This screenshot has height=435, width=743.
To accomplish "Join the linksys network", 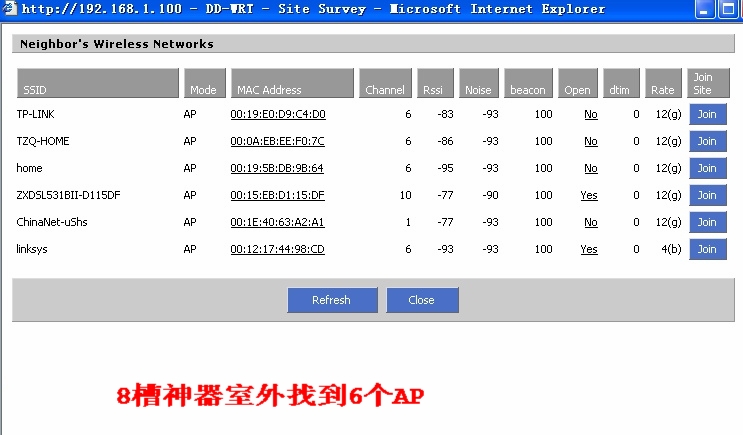I will point(707,249).
